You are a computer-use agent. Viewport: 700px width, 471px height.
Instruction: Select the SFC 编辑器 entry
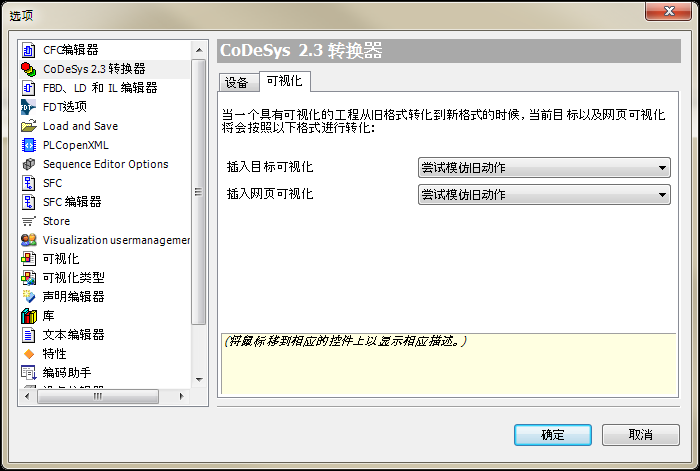pos(72,202)
